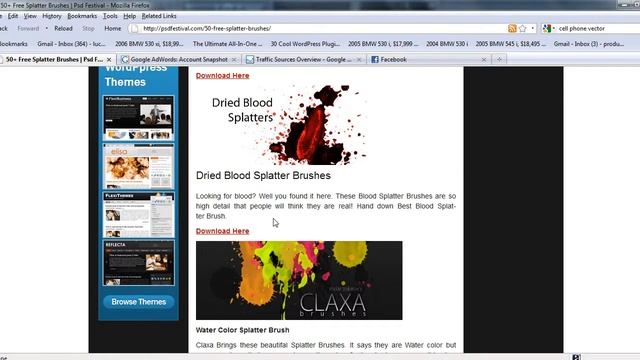The width and height of the screenshot is (640, 360).
Task: Open the Related Links menu
Action: click(x=159, y=16)
